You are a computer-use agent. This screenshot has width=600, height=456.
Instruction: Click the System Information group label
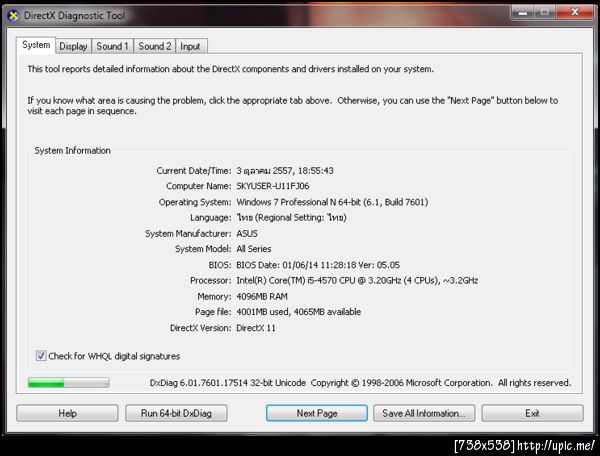73,151
